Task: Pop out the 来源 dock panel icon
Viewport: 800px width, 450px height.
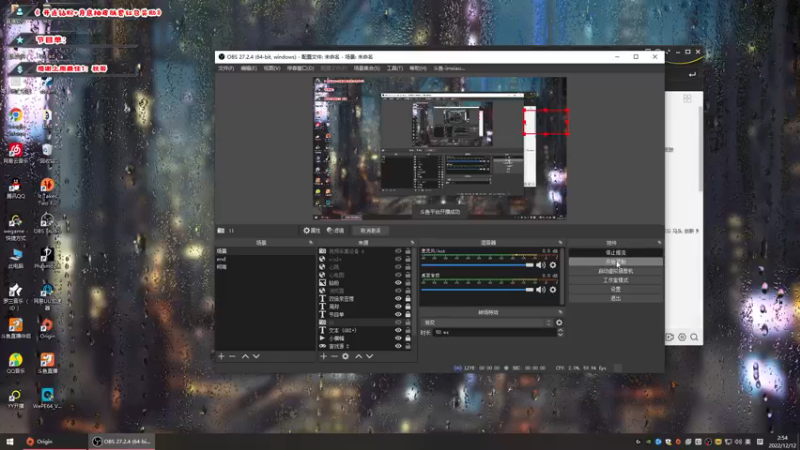Action: tap(412, 243)
